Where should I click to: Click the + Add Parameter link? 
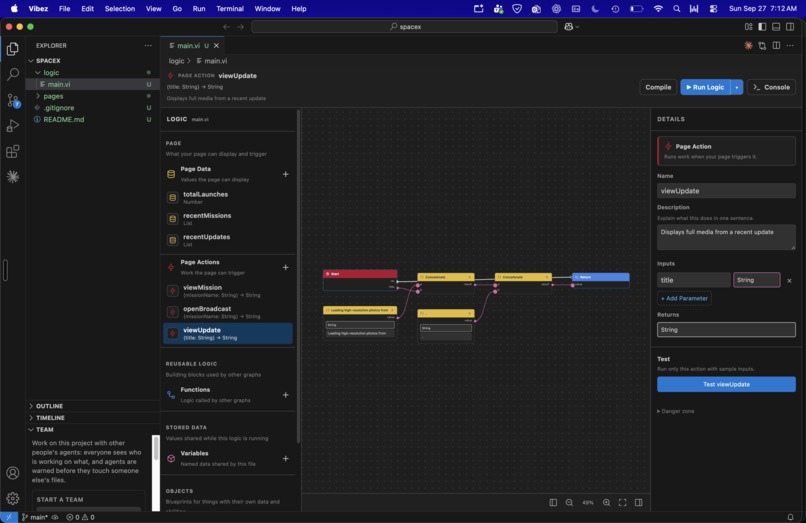coord(684,299)
